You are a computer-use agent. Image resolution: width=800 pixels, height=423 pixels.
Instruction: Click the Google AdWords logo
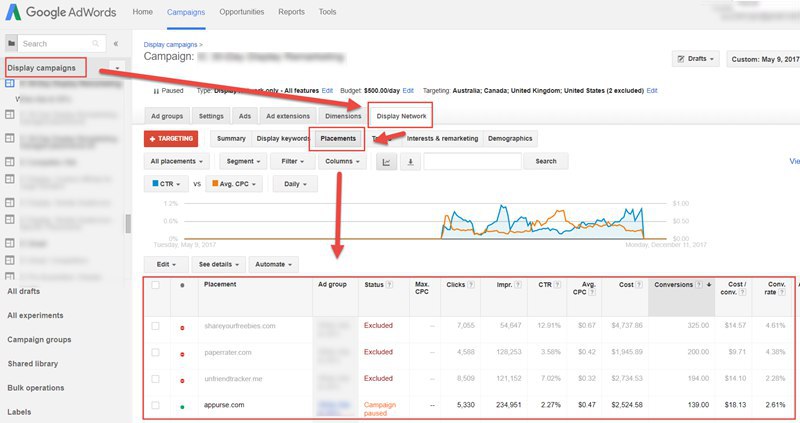(61, 12)
